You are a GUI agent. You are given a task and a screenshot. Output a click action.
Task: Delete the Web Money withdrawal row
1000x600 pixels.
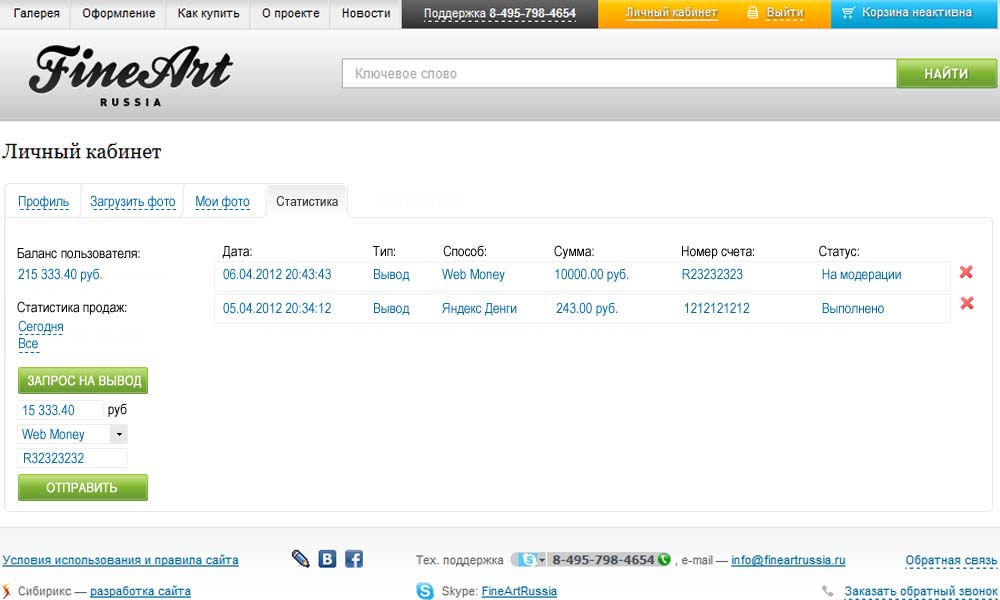point(966,272)
